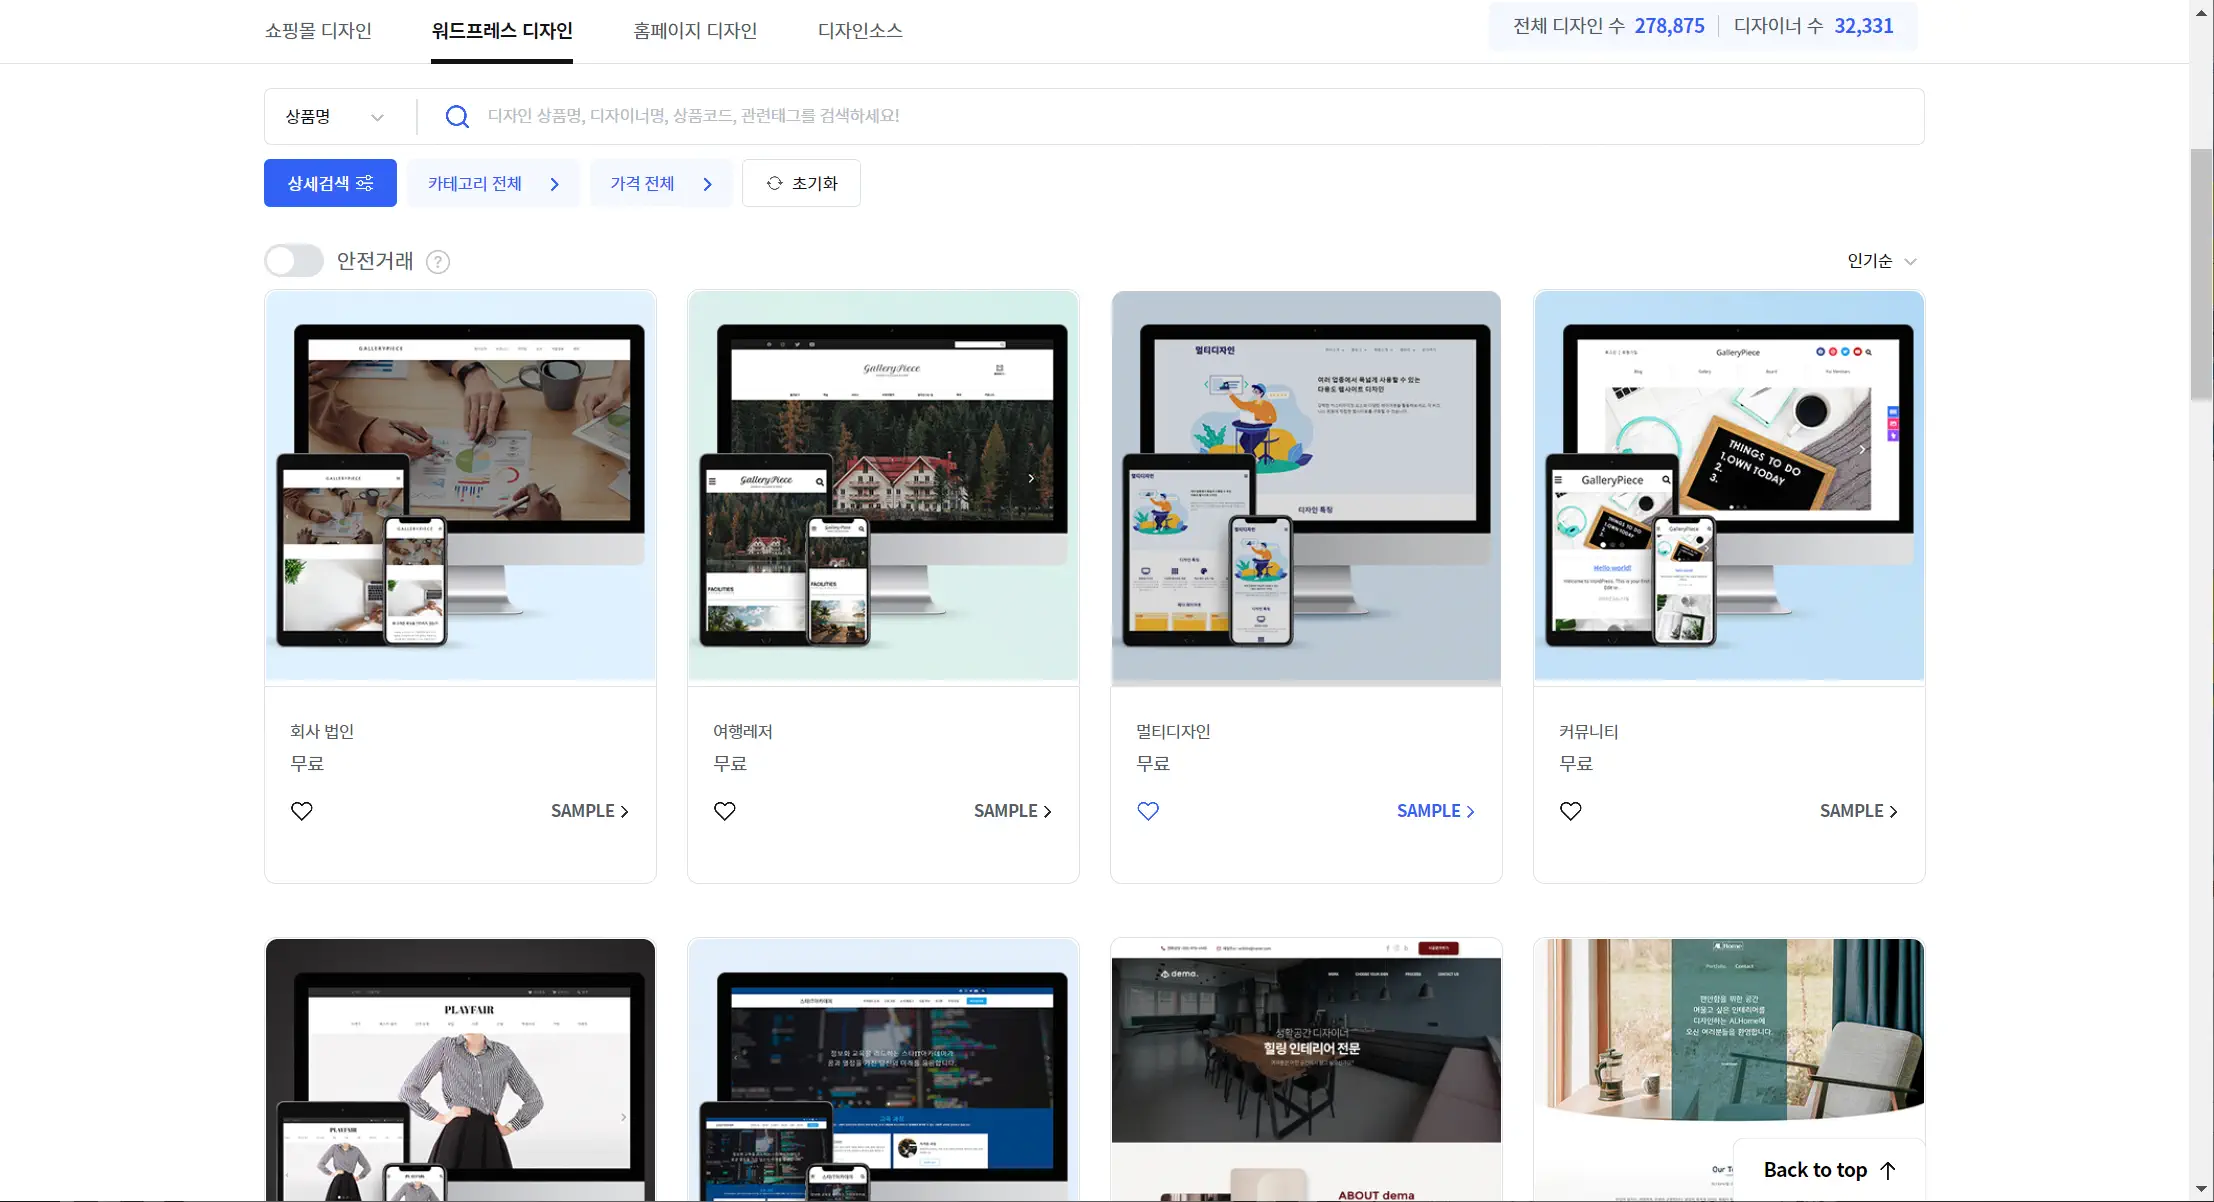
Task: Switch to 홈페이지 디자인 tab
Action: 695,31
